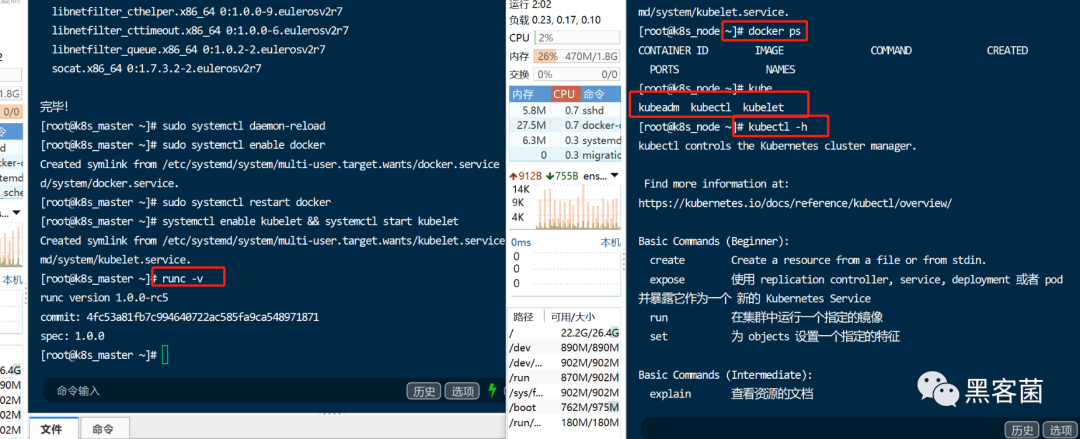Select the /run disk row 870M/902M

565,378
